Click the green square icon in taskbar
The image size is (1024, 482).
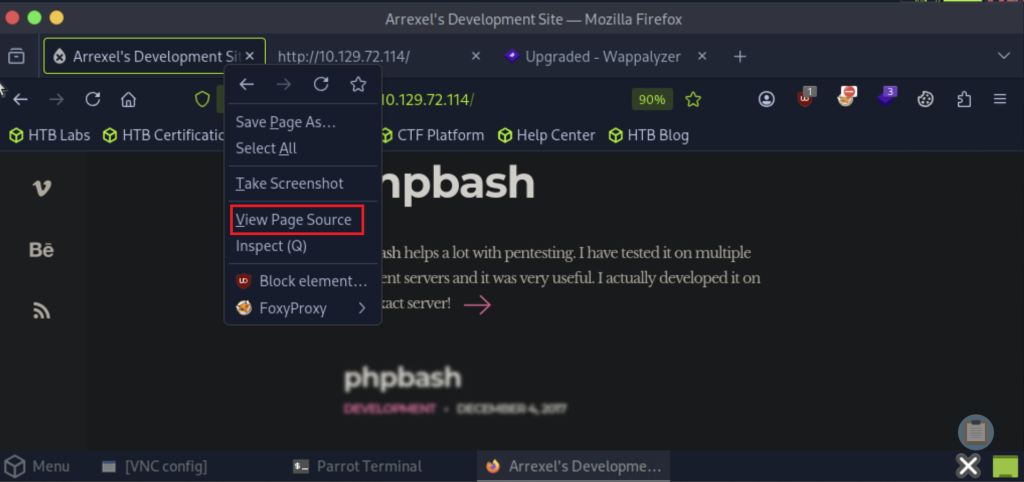click(x=1005, y=466)
